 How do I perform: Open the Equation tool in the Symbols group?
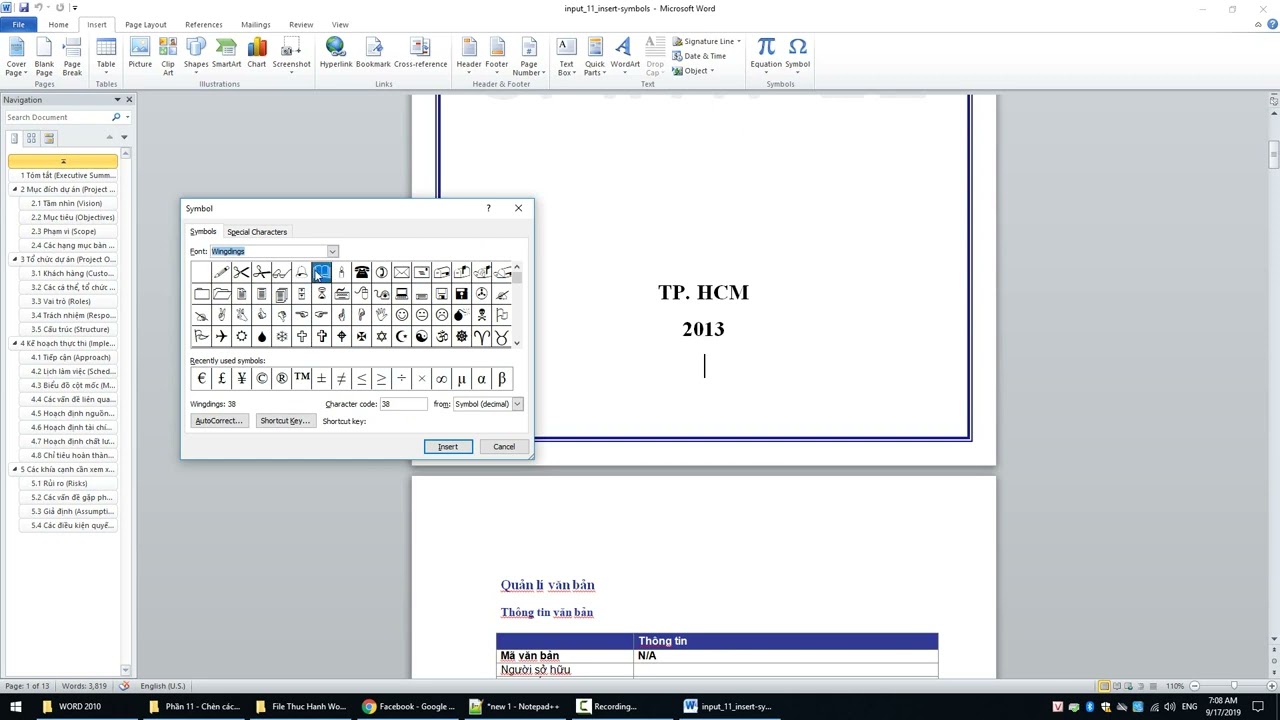pos(766,55)
